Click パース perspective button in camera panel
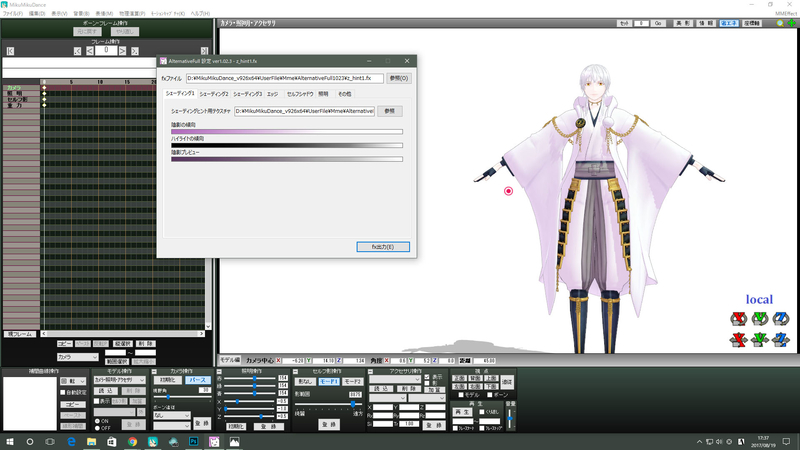The width and height of the screenshot is (800, 450). point(197,380)
